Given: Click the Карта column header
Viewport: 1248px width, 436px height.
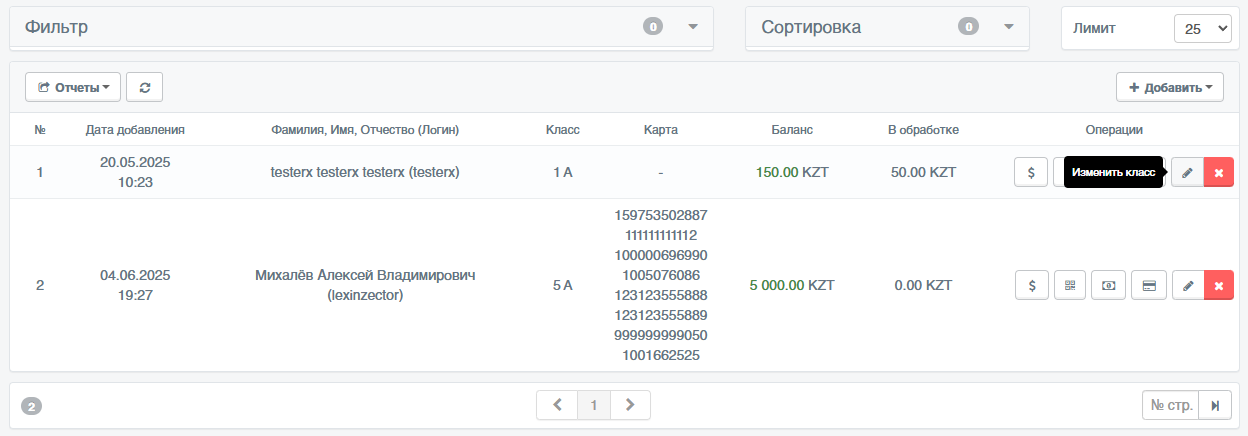Looking at the screenshot, I should pyautogui.click(x=661, y=130).
